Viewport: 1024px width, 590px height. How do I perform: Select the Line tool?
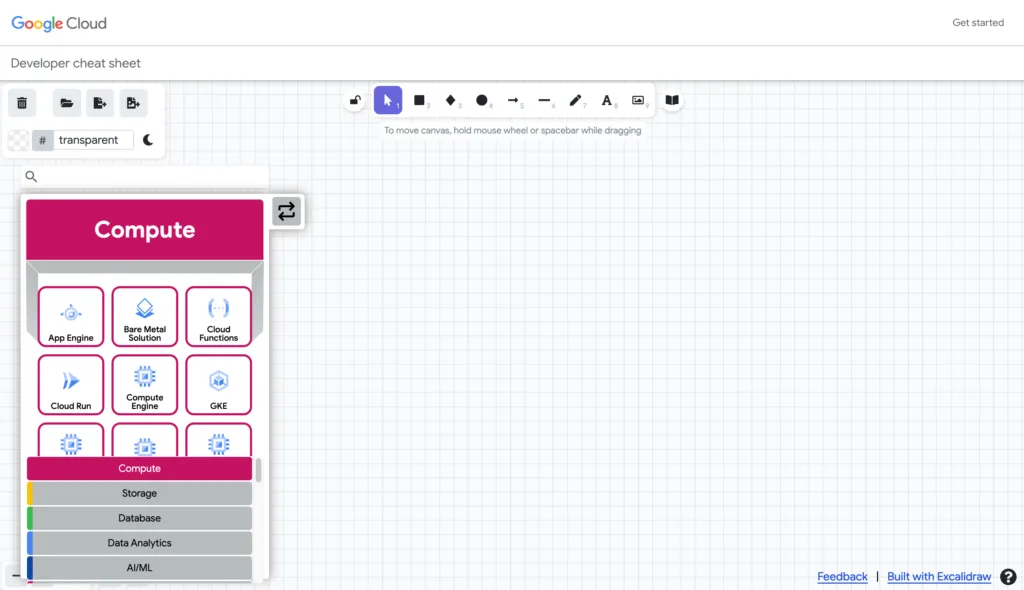[545, 101]
